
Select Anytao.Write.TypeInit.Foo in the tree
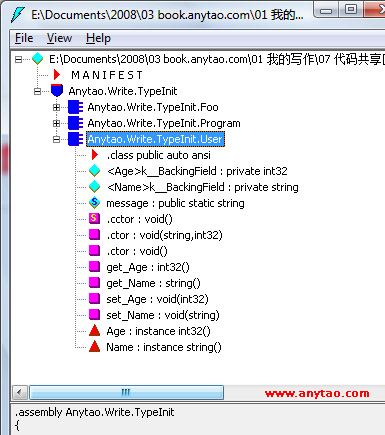click(153, 107)
